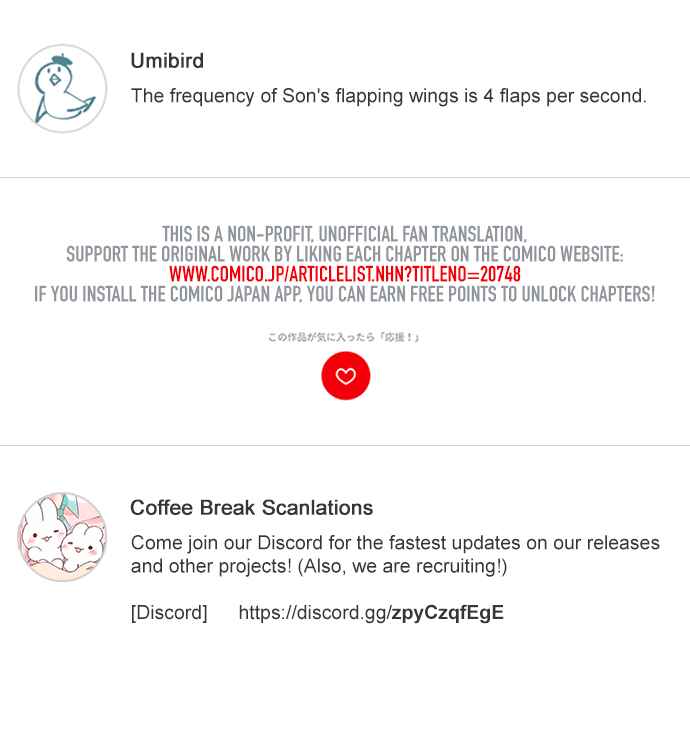The height and width of the screenshot is (744, 690).
Task: Click the bold zpyCzqfEgE invite code
Action: (x=448, y=613)
